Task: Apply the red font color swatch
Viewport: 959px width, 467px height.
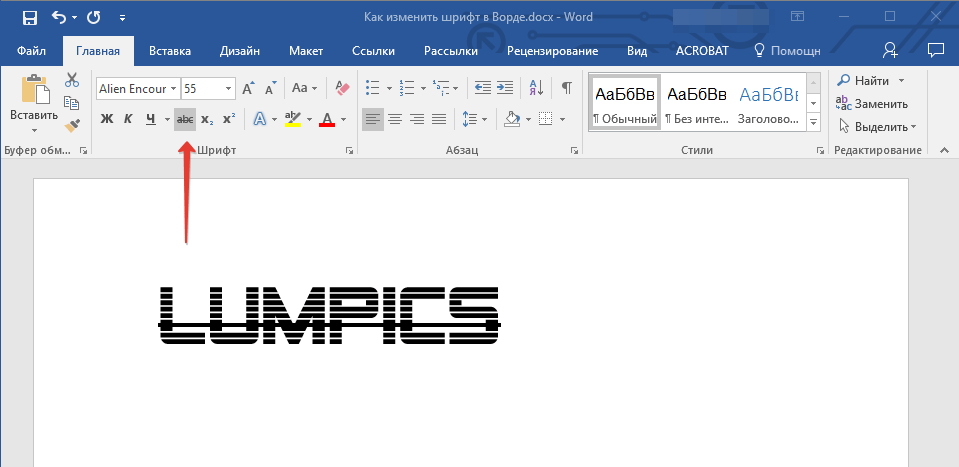Action: pos(327,120)
